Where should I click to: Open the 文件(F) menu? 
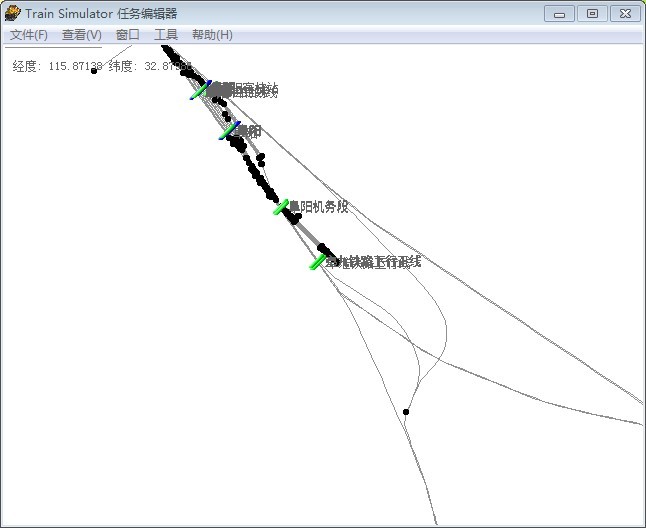pyautogui.click(x=28, y=35)
